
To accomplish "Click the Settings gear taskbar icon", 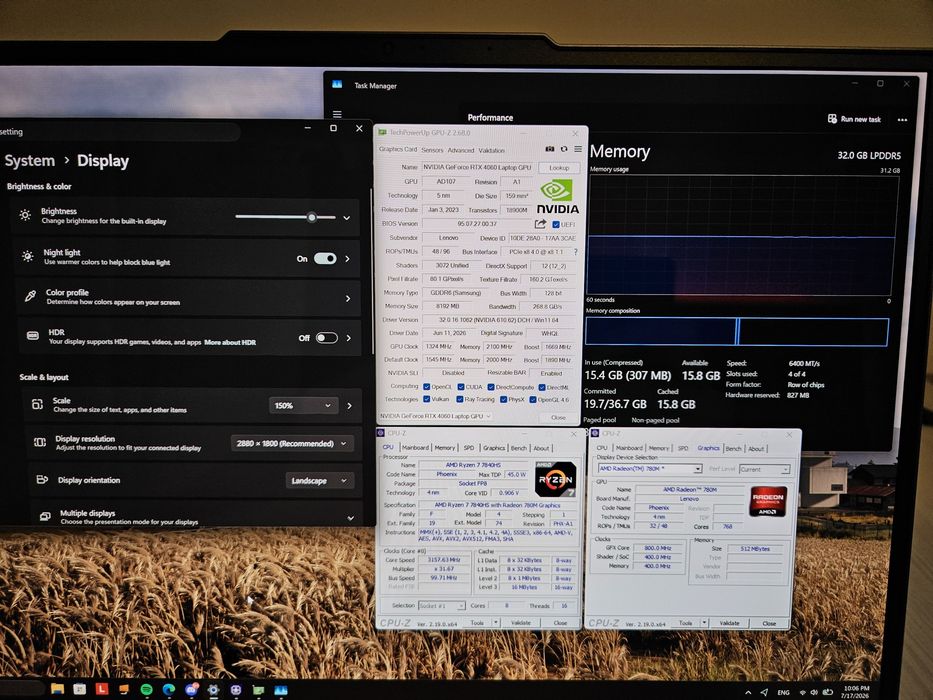I will pos(213,690).
